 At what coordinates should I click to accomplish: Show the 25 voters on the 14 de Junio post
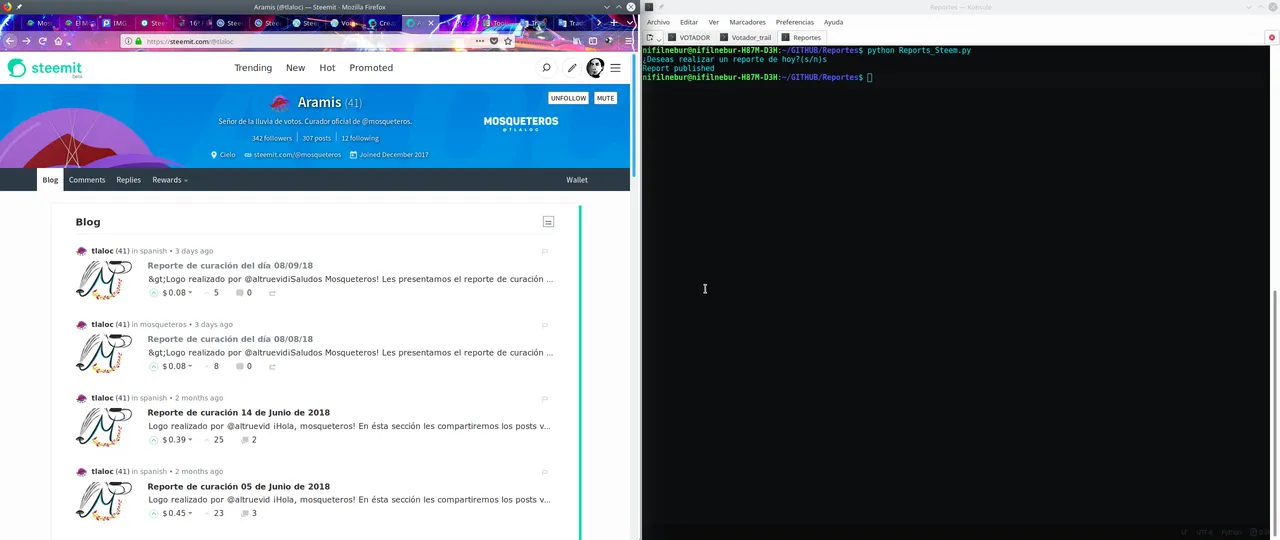coord(214,440)
